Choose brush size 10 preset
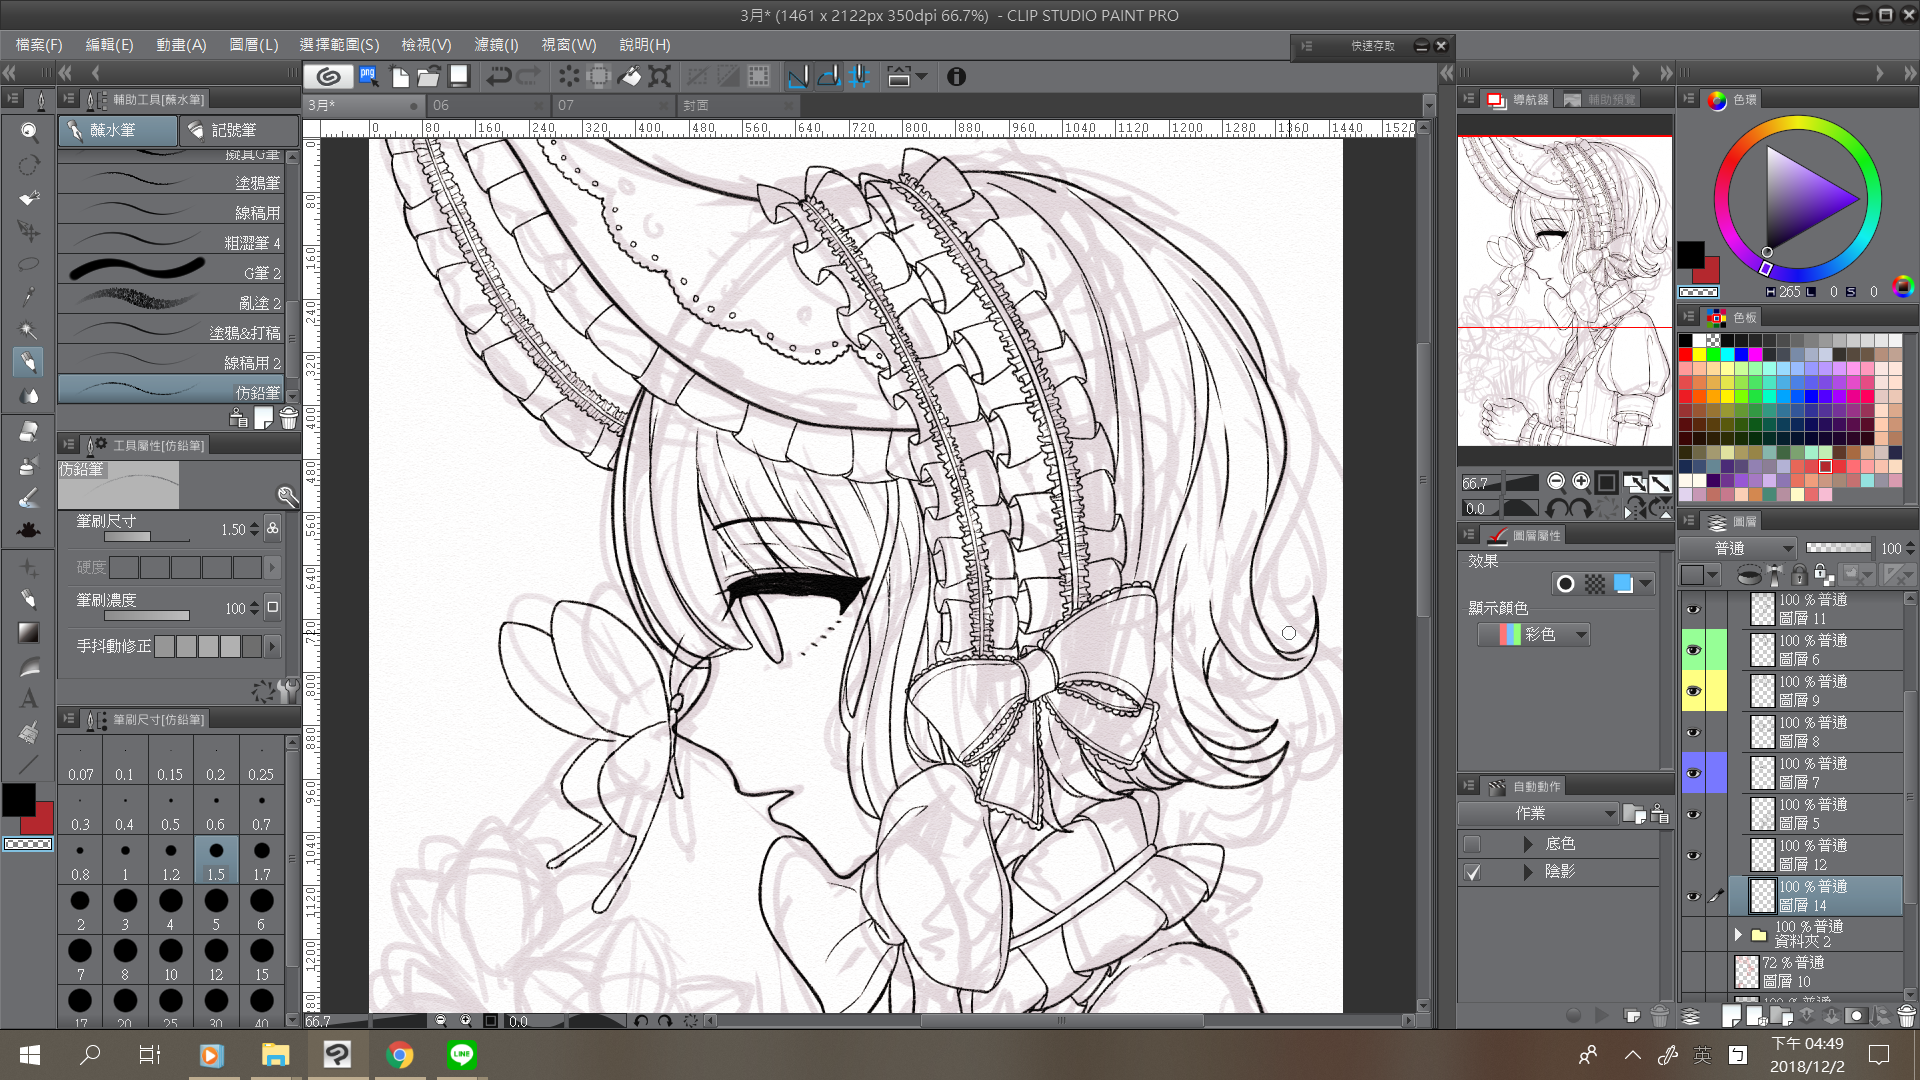The image size is (1920, 1080). click(x=171, y=960)
